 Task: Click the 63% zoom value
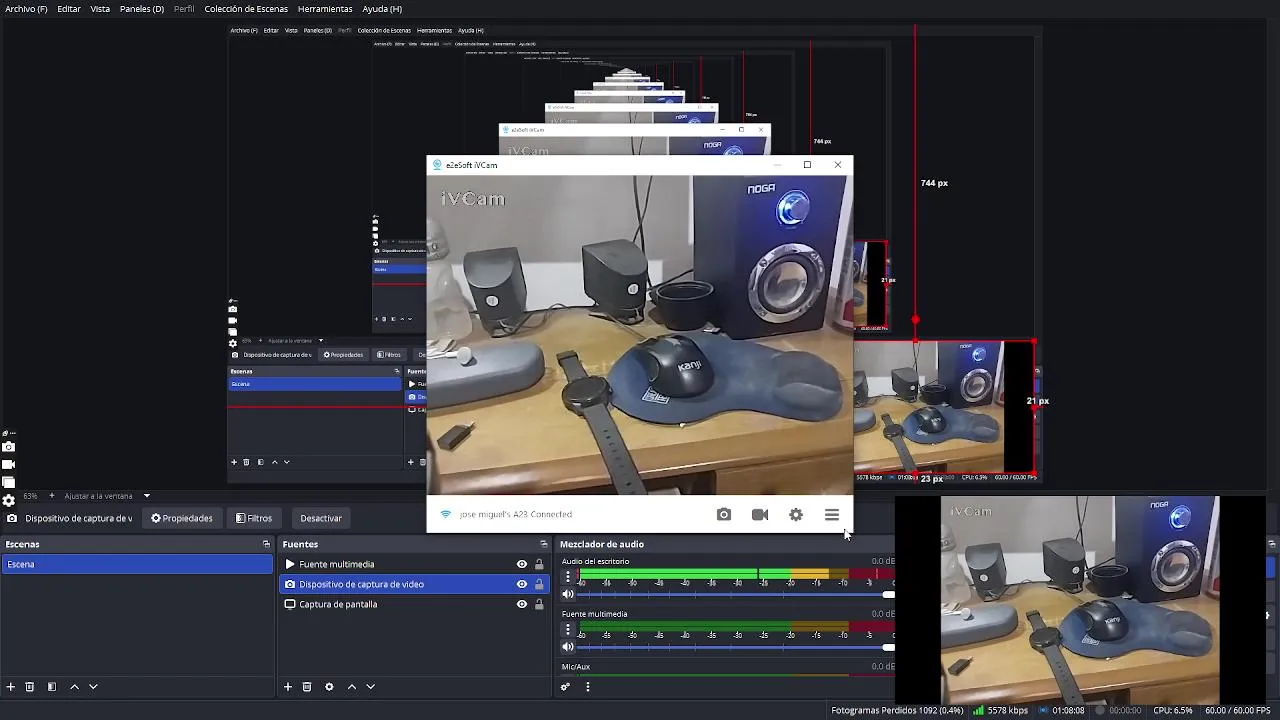click(x=30, y=496)
